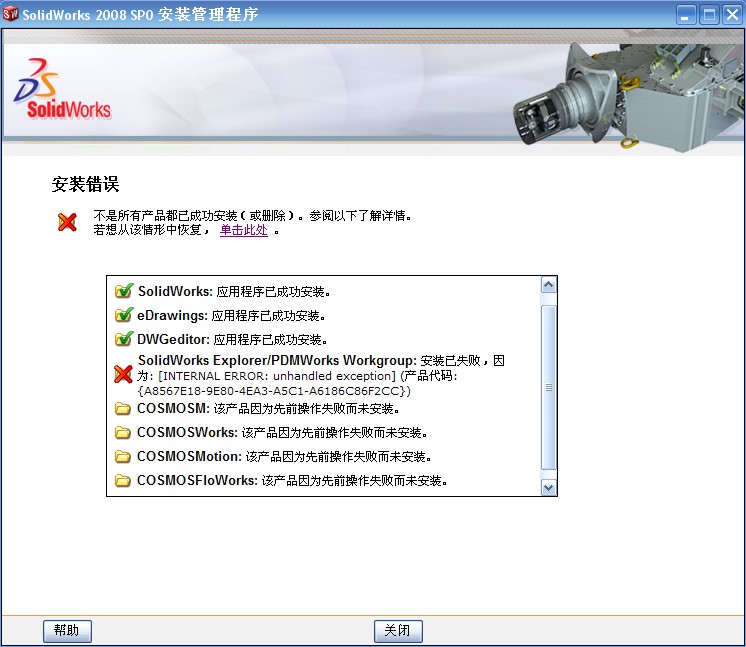The width and height of the screenshot is (746, 647).
Task: Click the 帮助 help button
Action: click(x=67, y=631)
